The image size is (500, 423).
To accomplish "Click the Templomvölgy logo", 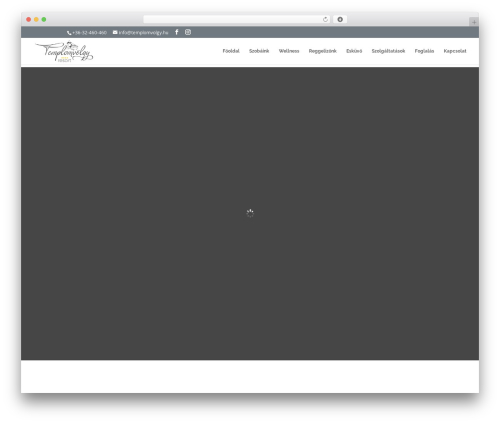I will point(64,52).
